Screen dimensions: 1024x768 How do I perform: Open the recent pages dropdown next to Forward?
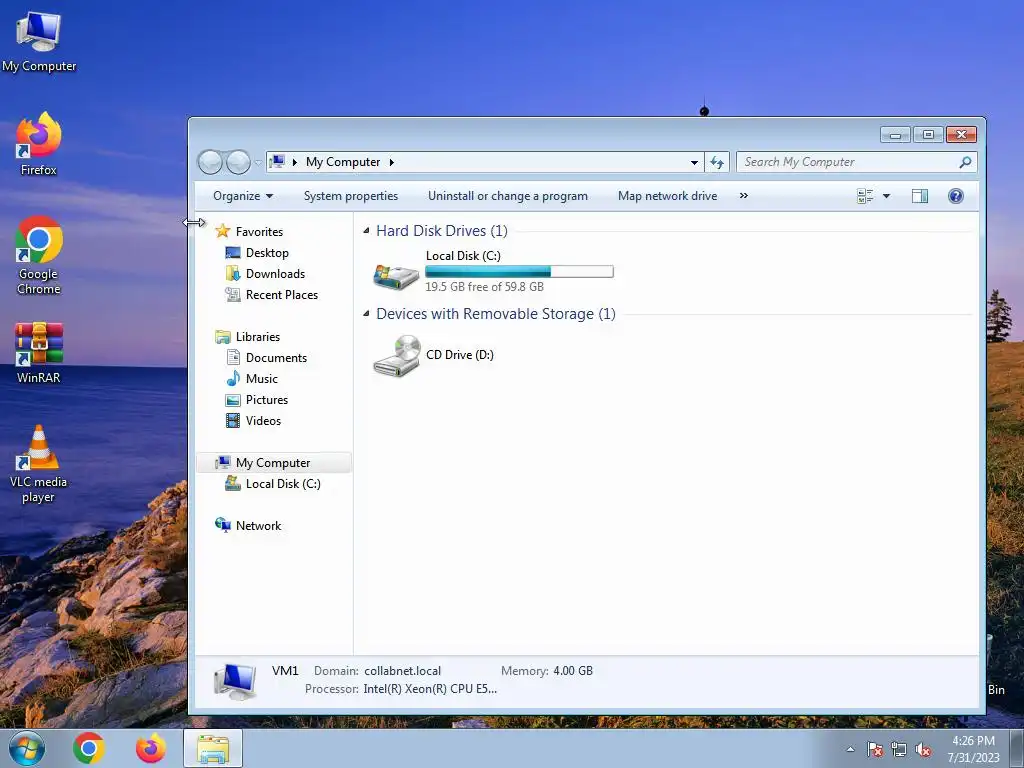(258, 162)
